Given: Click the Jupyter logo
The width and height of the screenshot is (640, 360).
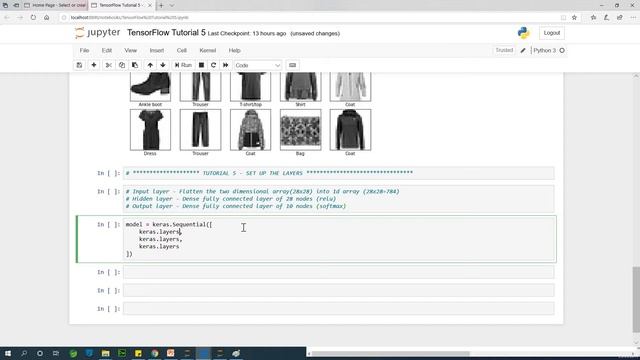Looking at the screenshot, I should pos(98,33).
